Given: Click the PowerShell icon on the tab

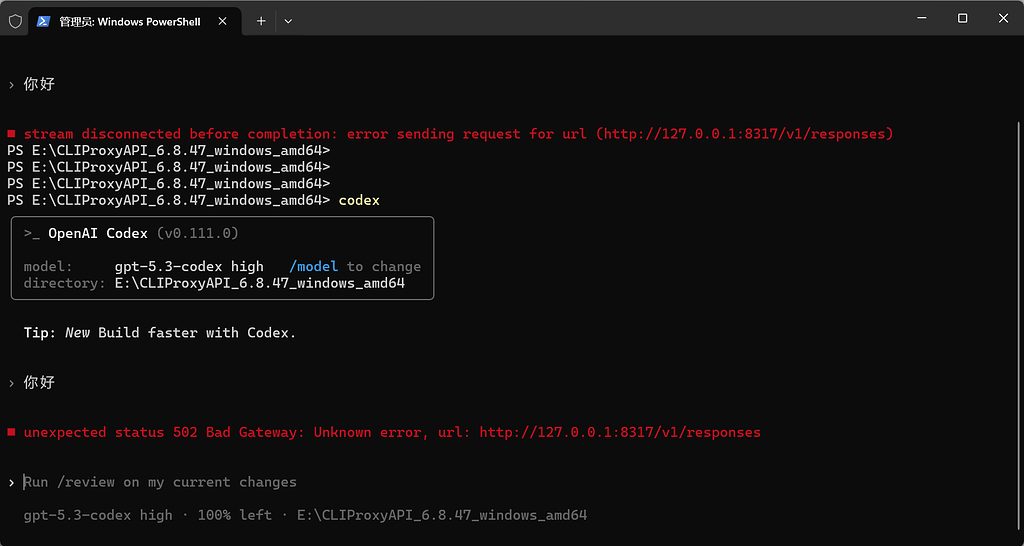Looking at the screenshot, I should pyautogui.click(x=43, y=21).
